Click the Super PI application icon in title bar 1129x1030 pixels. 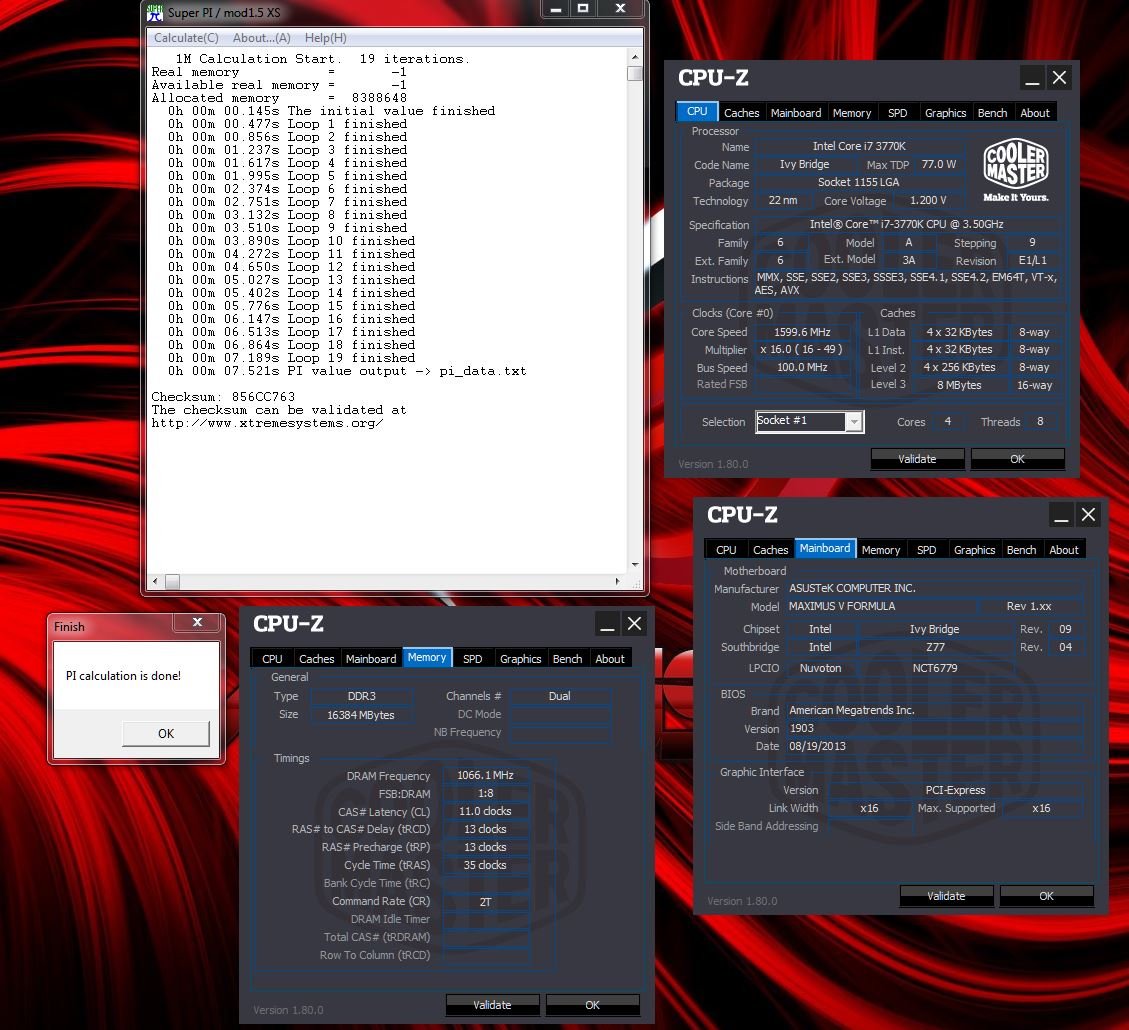tap(155, 12)
